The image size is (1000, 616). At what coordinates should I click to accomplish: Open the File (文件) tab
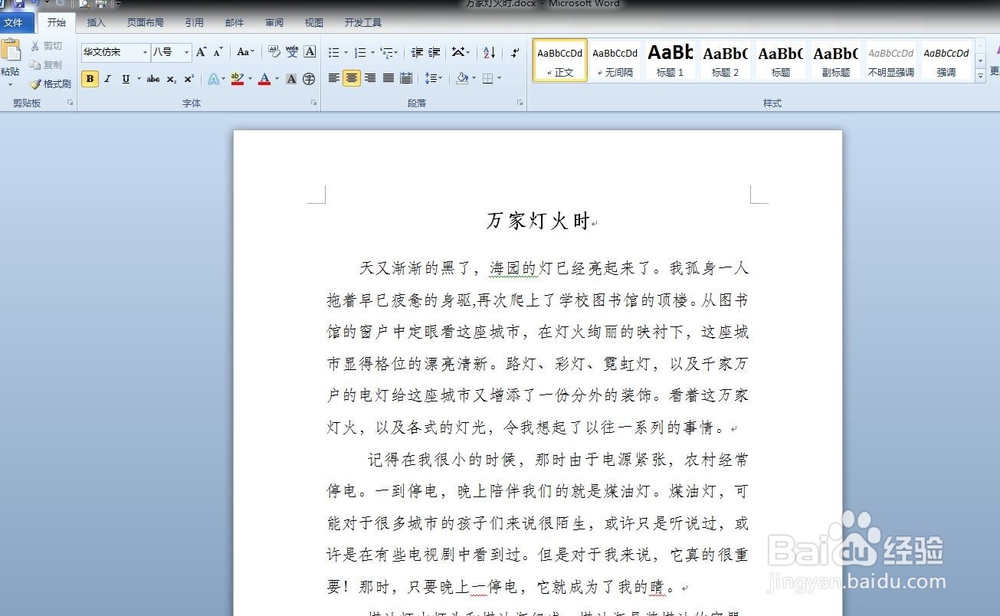pos(14,23)
